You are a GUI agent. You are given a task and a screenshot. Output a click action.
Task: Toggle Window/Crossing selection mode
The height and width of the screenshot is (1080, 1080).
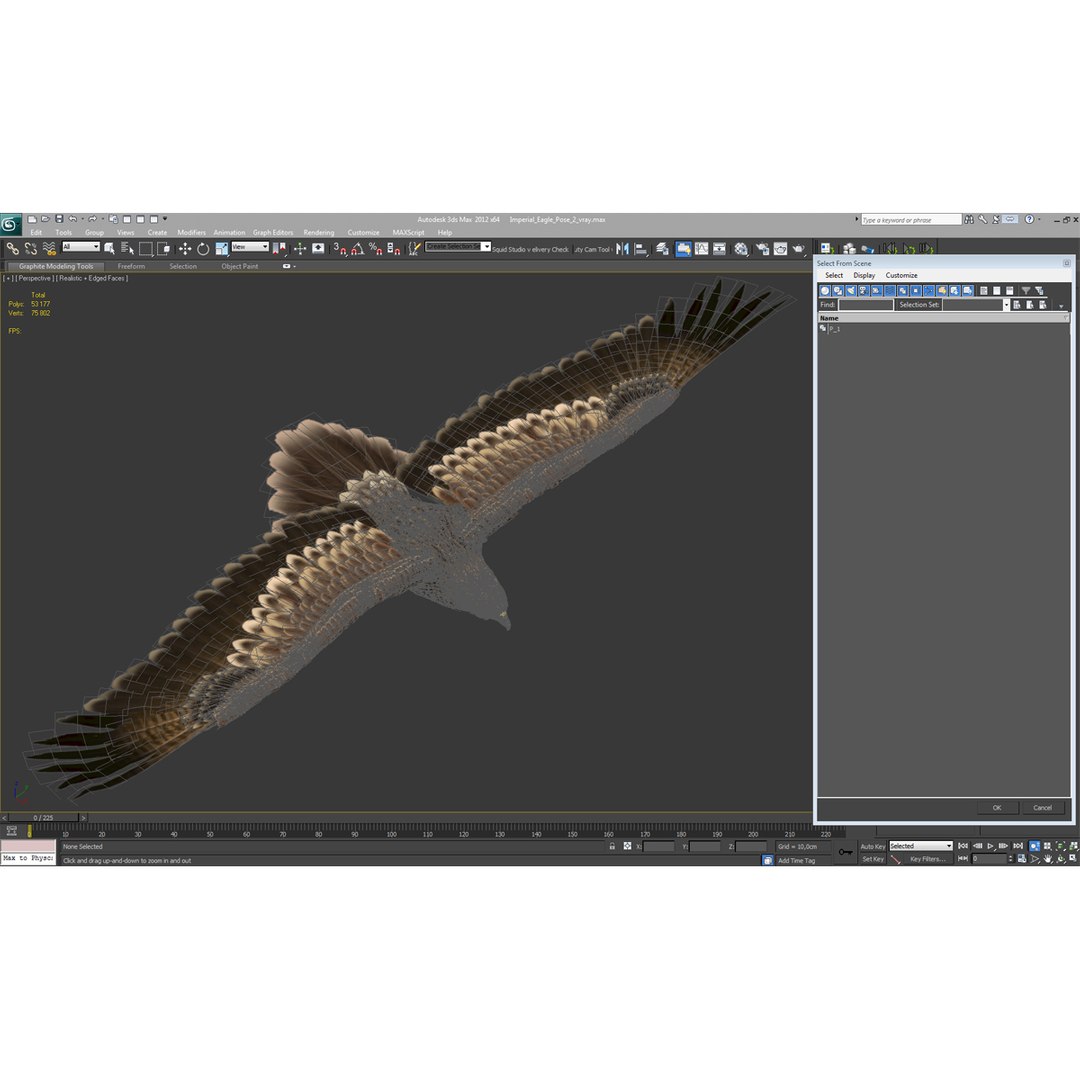(x=163, y=249)
